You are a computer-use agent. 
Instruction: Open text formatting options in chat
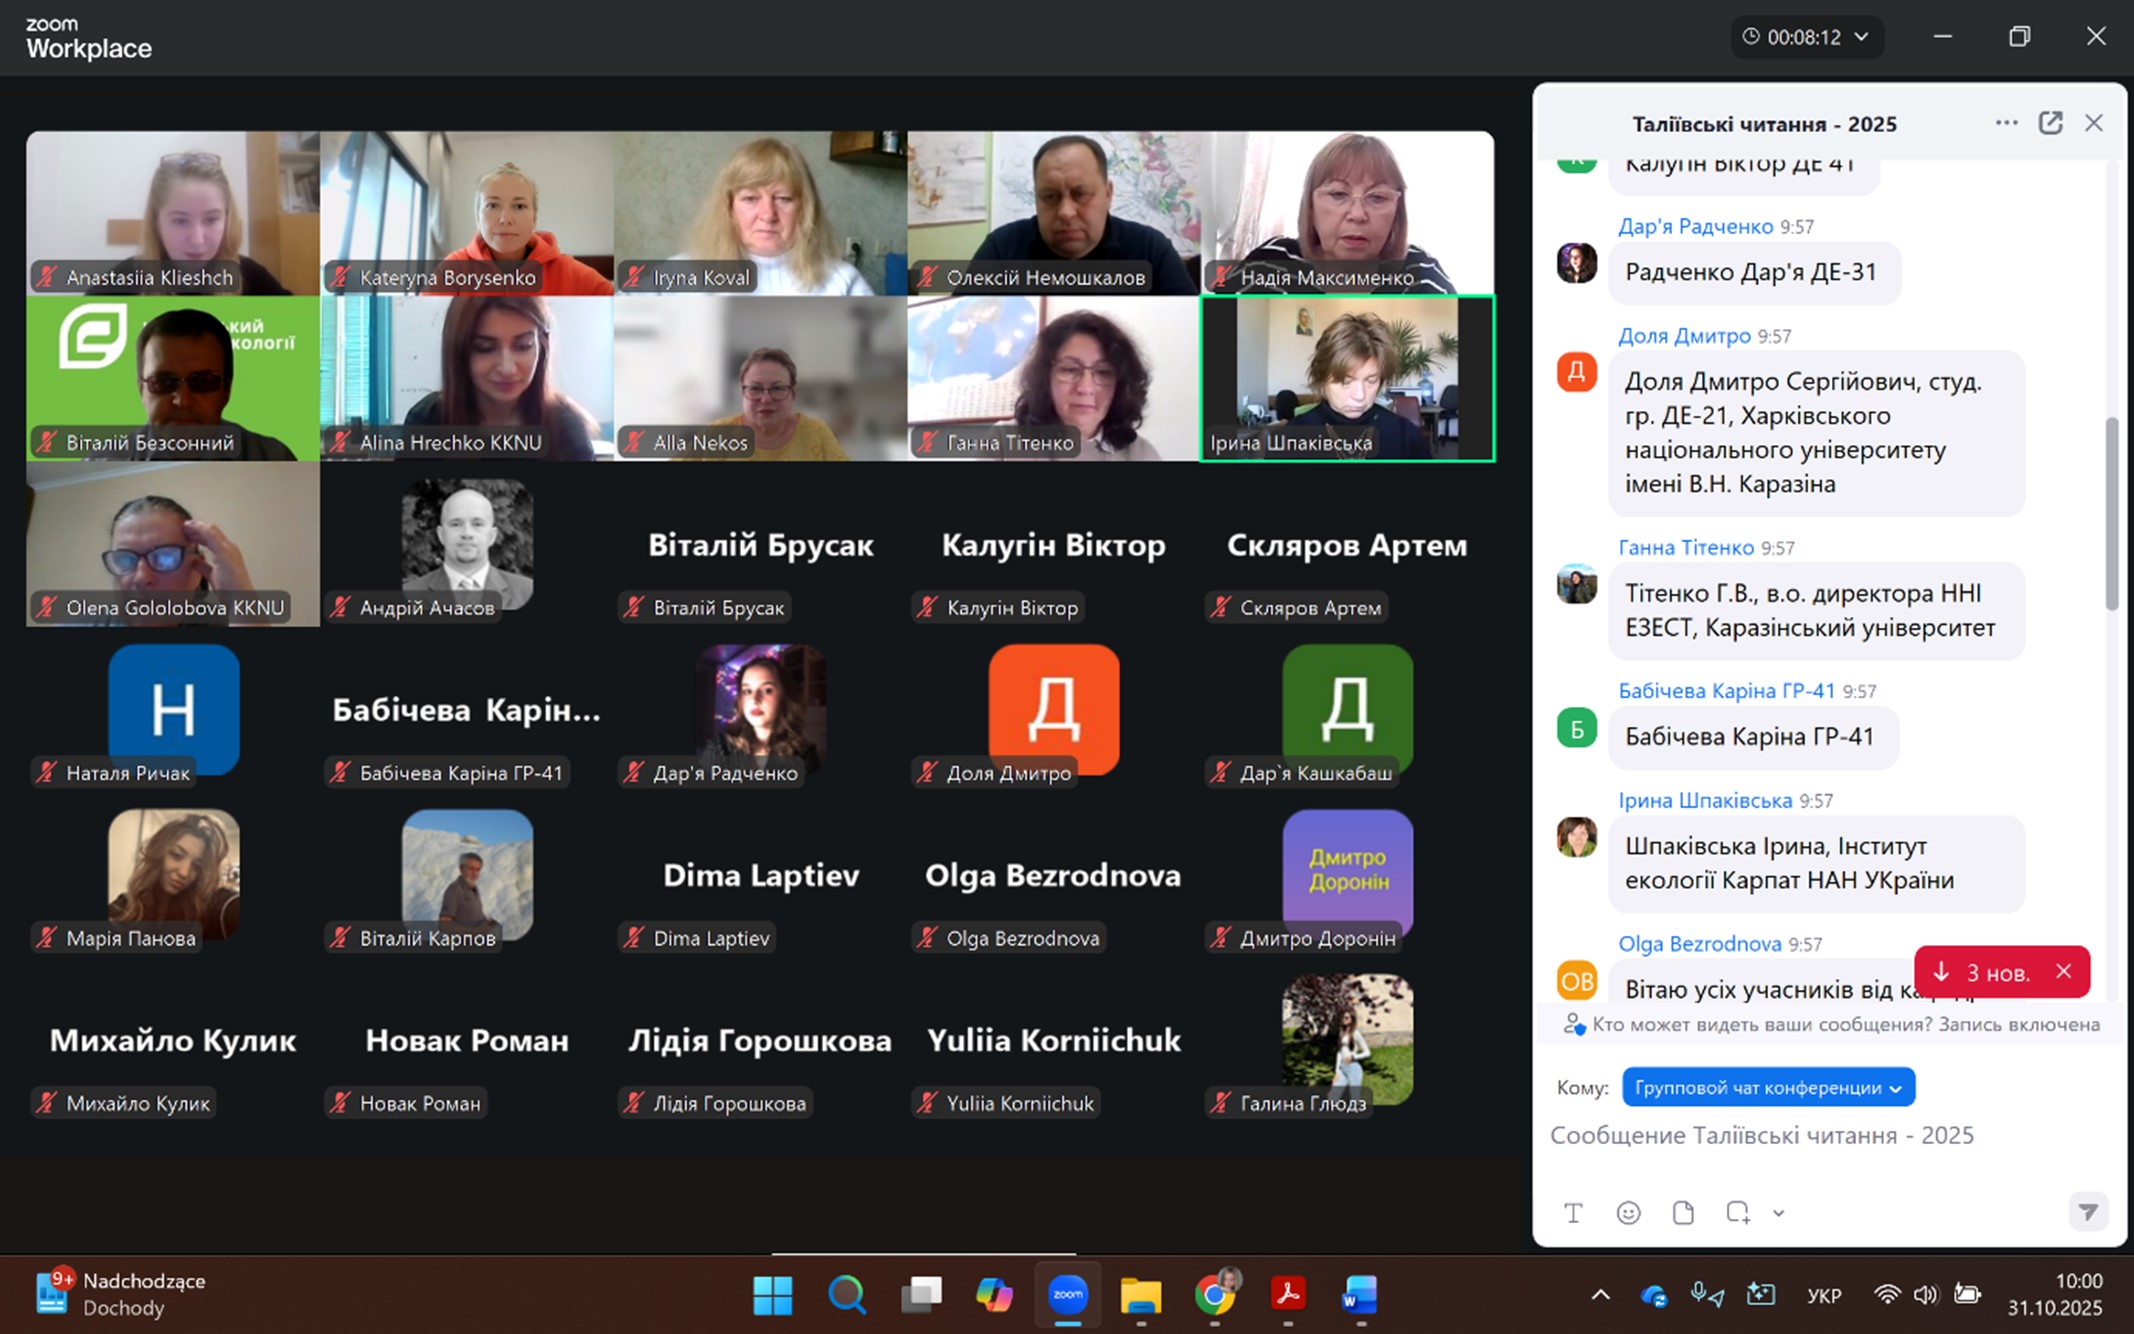[1573, 1213]
